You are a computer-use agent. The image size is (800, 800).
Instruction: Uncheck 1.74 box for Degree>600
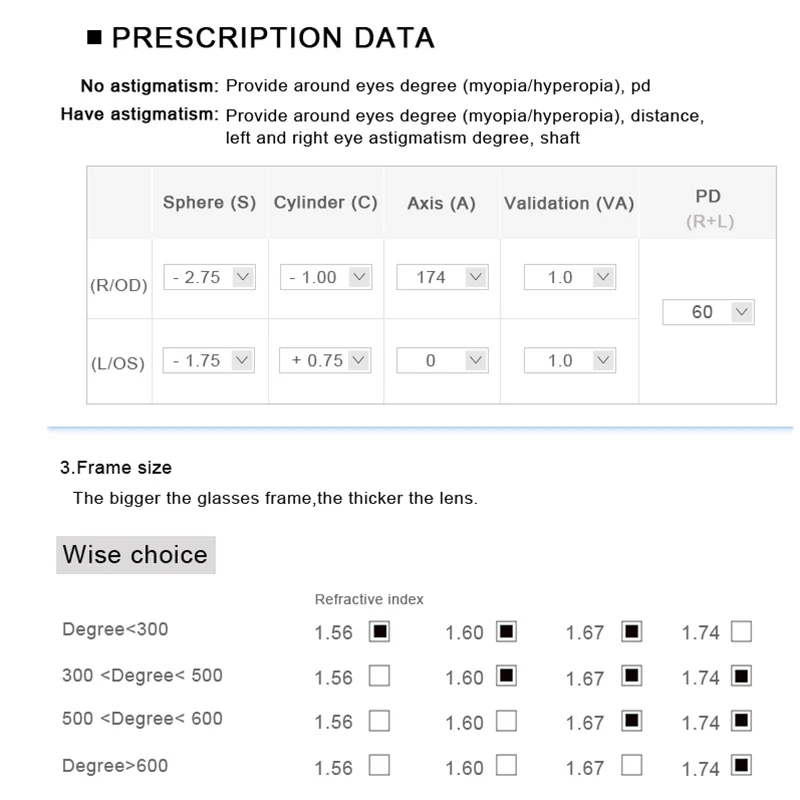tap(741, 766)
